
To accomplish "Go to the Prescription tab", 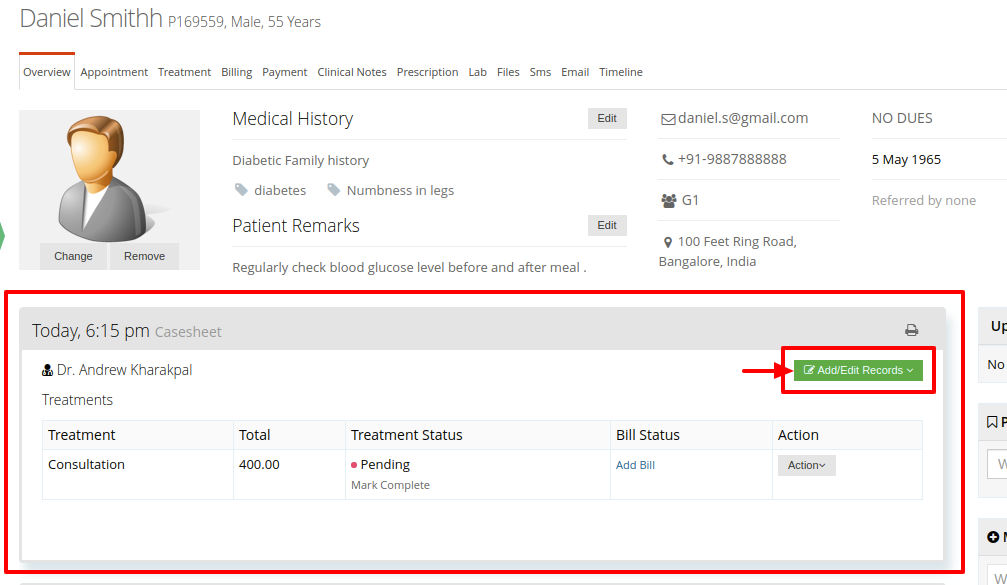I will 427,72.
